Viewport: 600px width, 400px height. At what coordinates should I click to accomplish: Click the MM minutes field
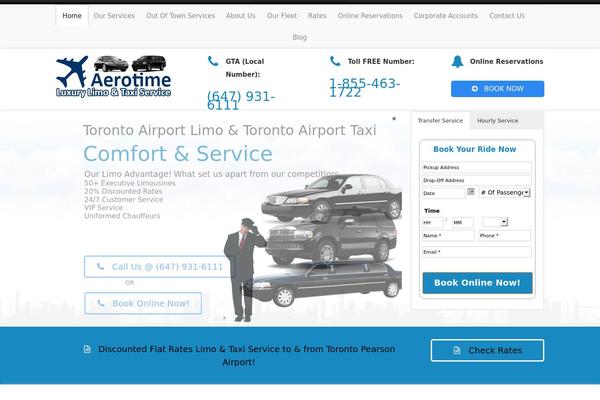click(463, 222)
